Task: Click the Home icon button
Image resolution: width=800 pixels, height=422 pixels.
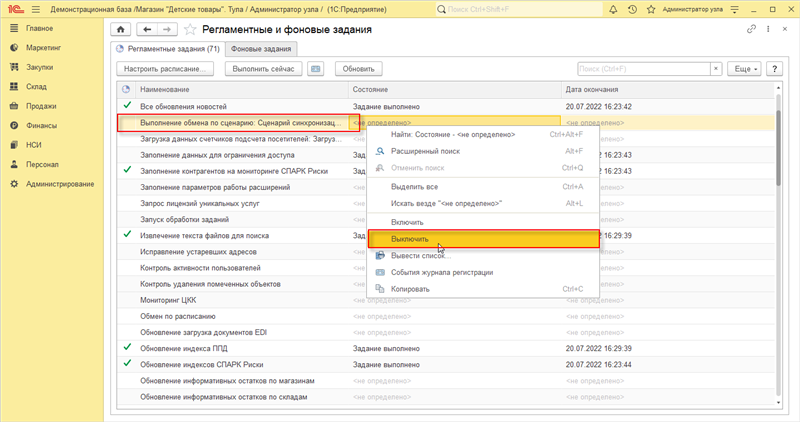Action: pos(122,29)
